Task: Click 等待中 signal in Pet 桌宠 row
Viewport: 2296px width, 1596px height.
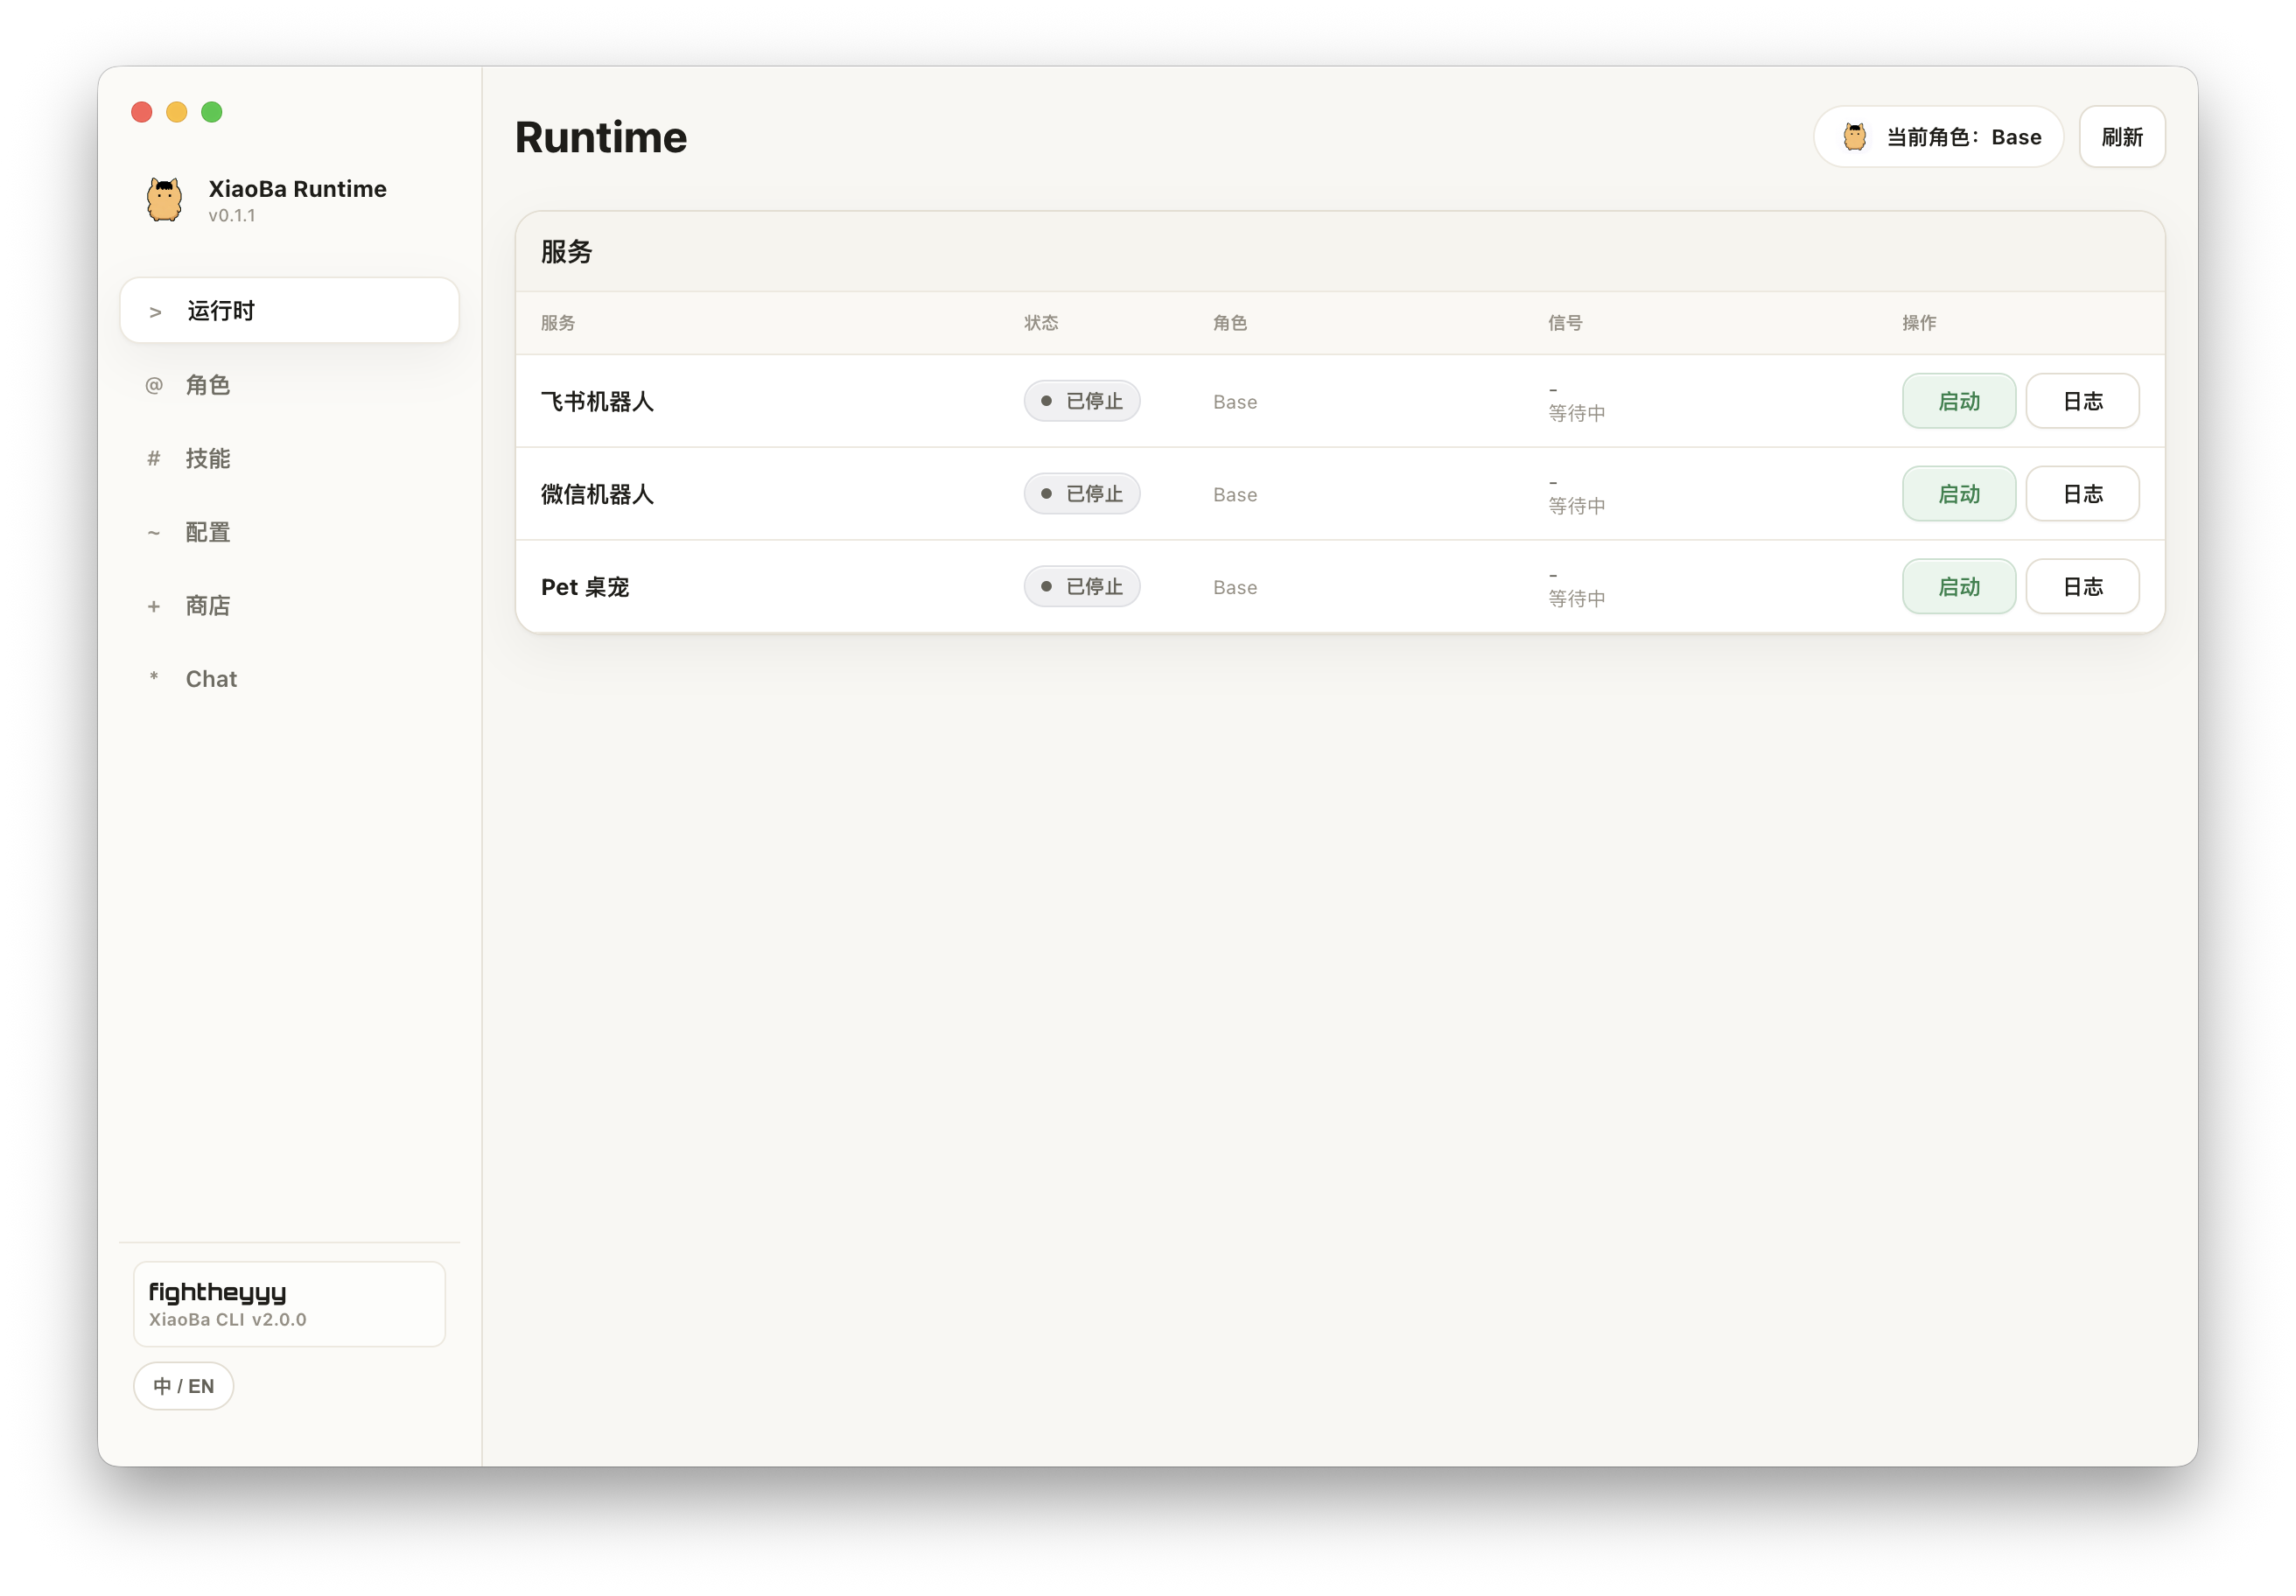Action: 1577,599
